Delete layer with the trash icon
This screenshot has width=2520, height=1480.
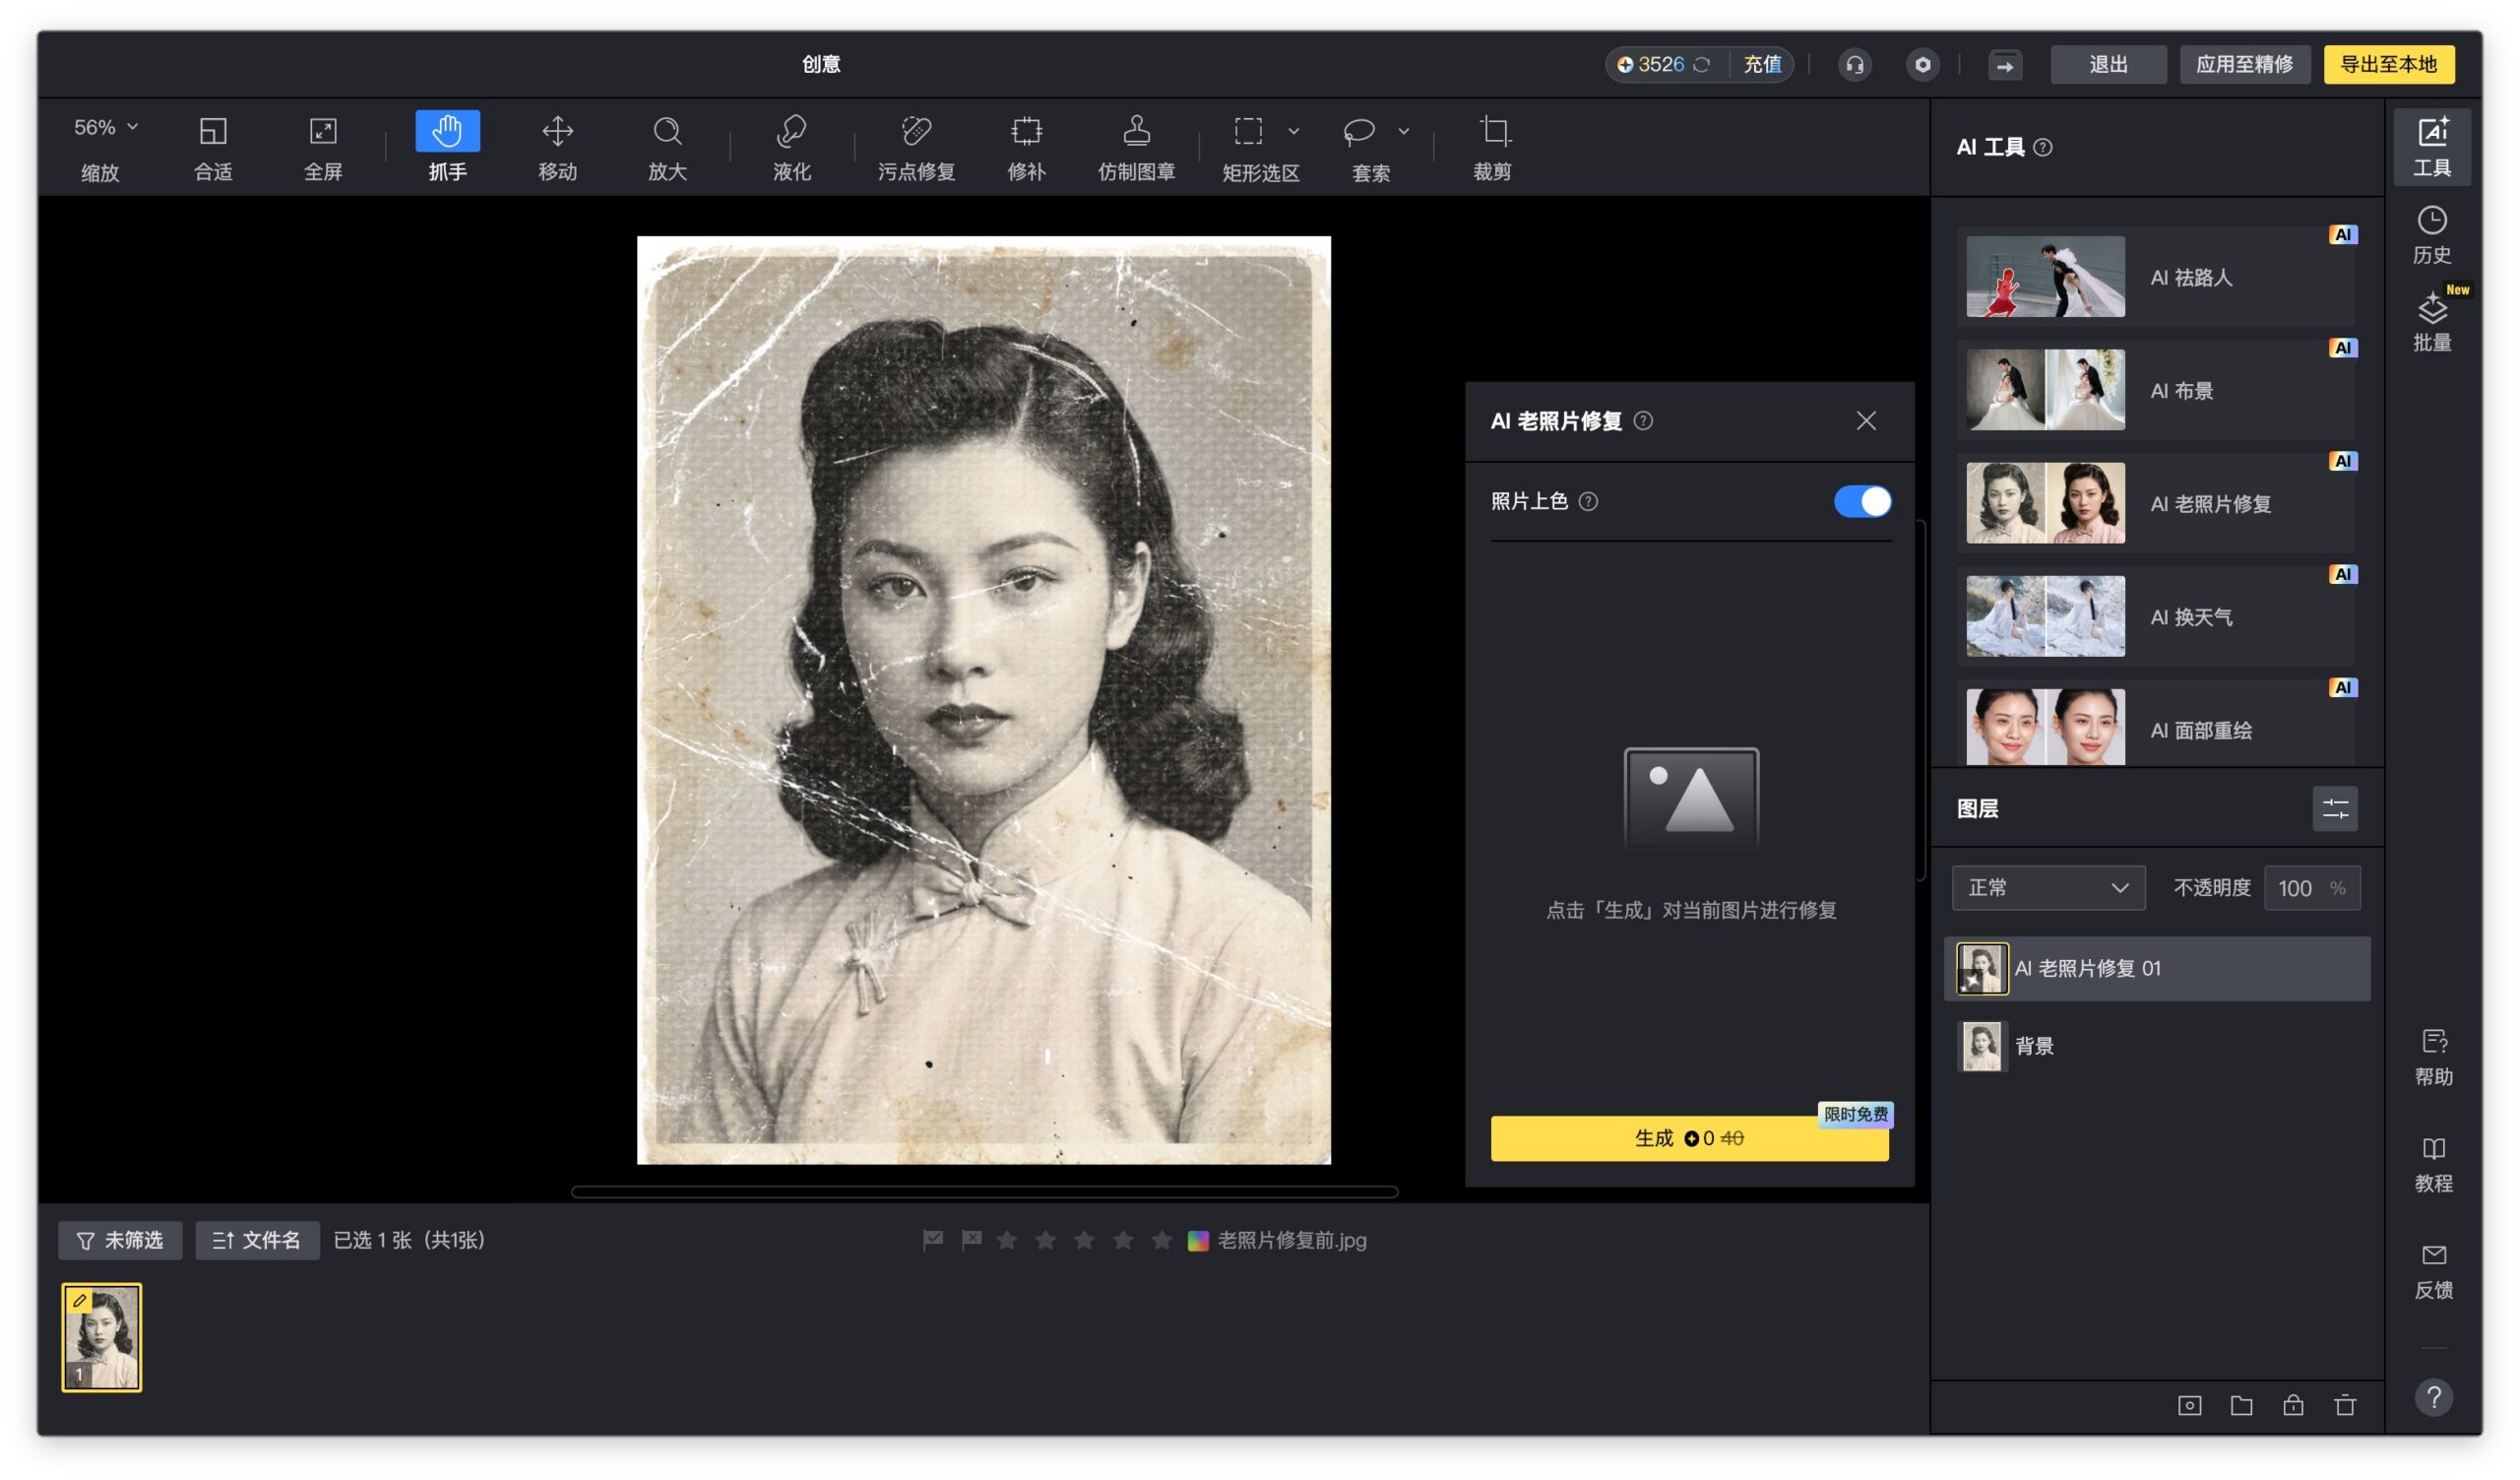(x=2345, y=1405)
